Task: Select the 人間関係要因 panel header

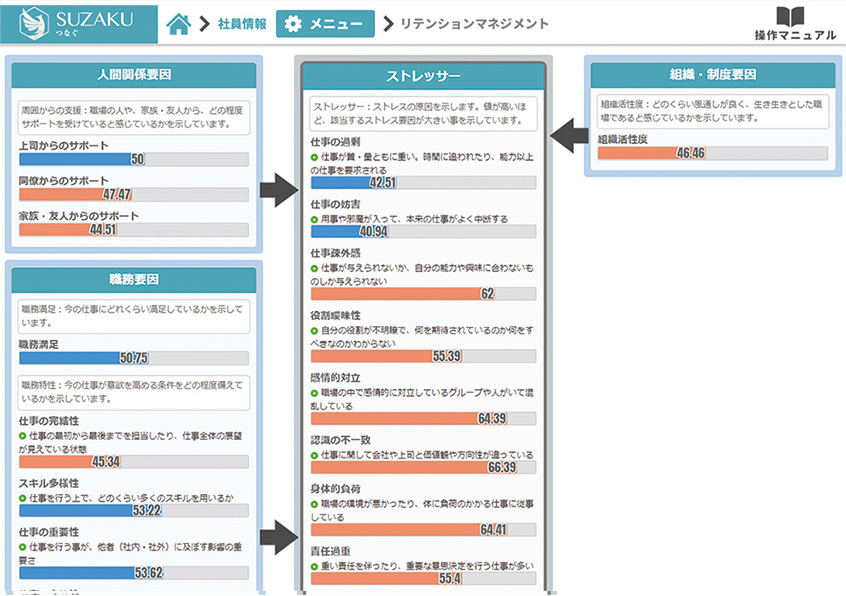Action: [x=134, y=75]
